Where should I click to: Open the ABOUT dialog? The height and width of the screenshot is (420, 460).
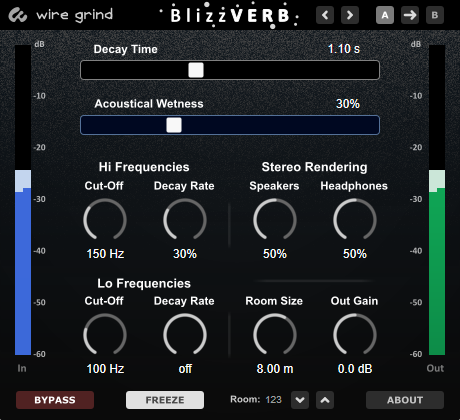(x=405, y=400)
